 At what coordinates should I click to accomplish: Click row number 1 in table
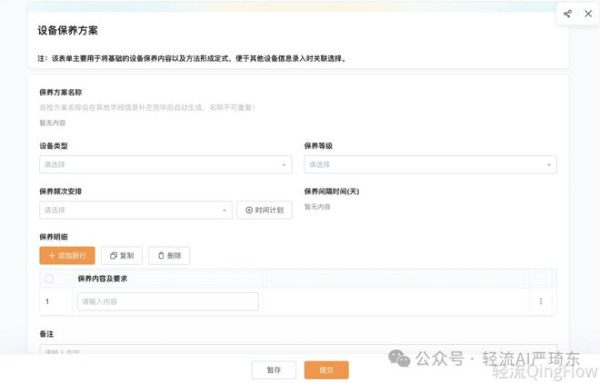coord(47,302)
